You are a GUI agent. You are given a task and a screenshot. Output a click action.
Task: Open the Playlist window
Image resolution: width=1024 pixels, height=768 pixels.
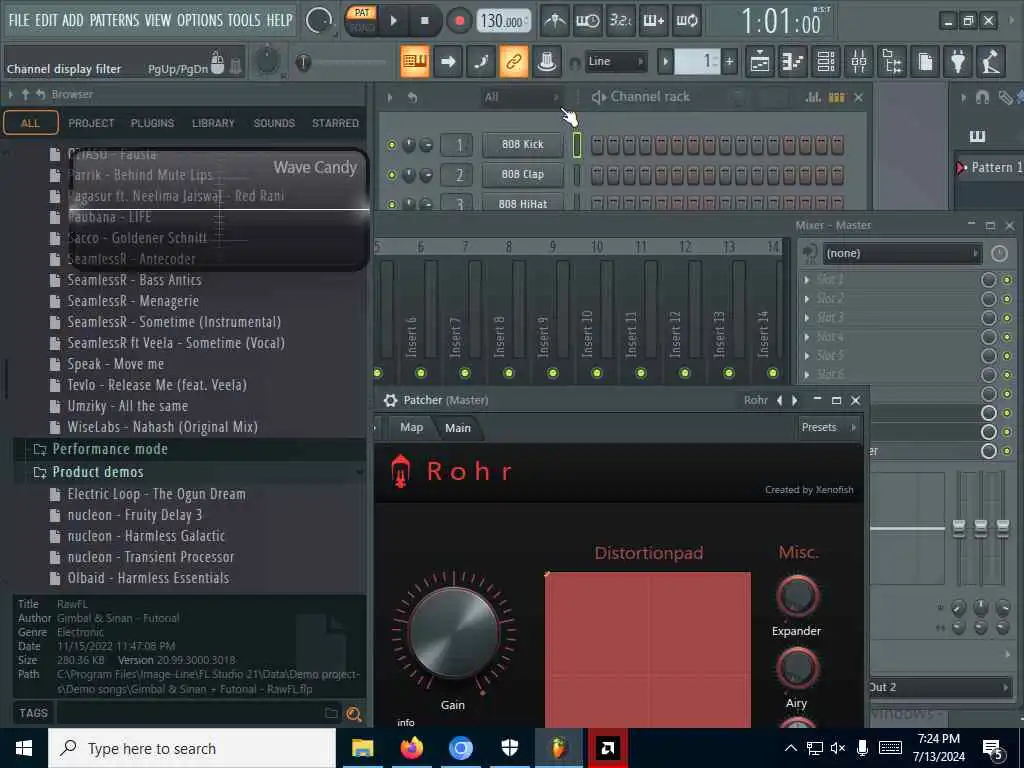[760, 62]
